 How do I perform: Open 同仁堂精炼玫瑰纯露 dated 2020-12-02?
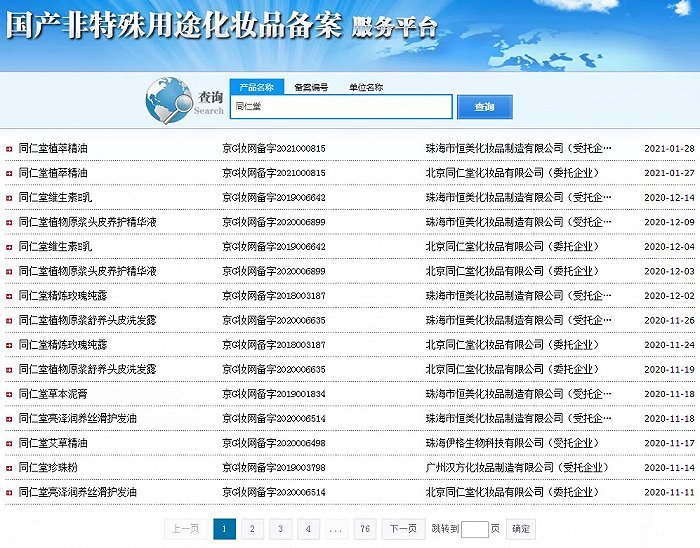tap(63, 296)
